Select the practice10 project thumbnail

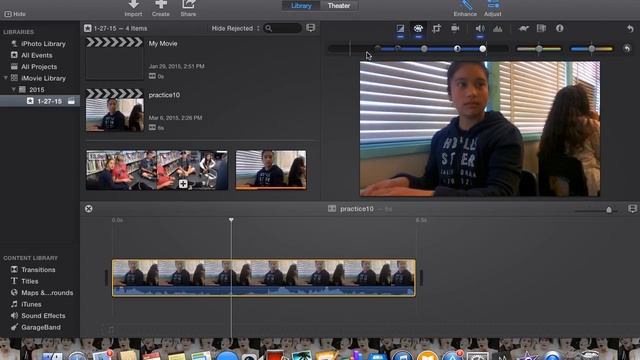pos(114,110)
